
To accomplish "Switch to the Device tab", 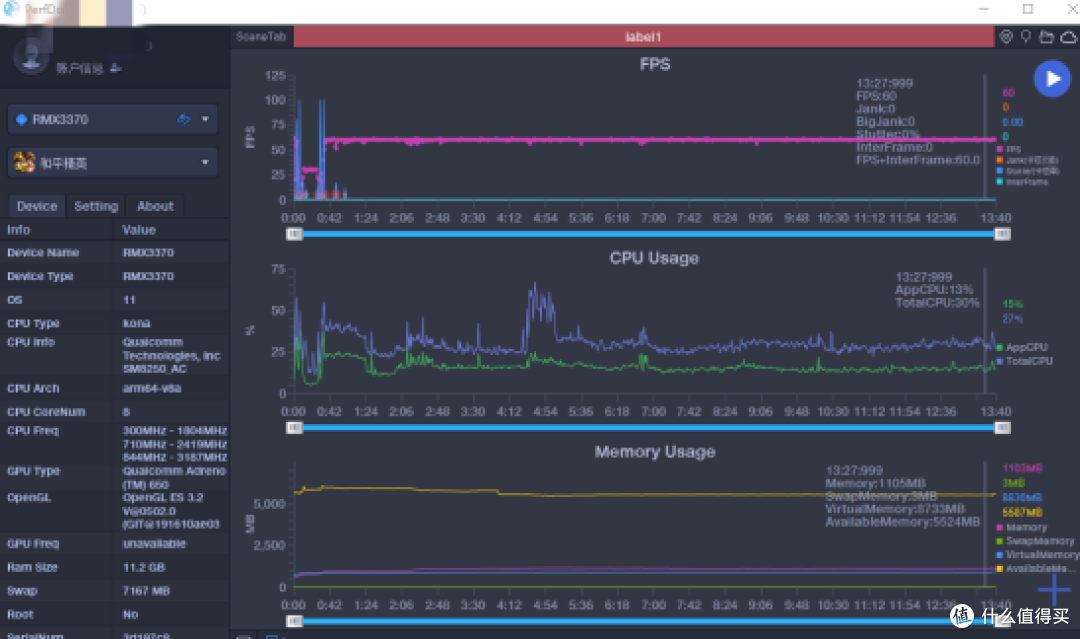I will point(37,206).
